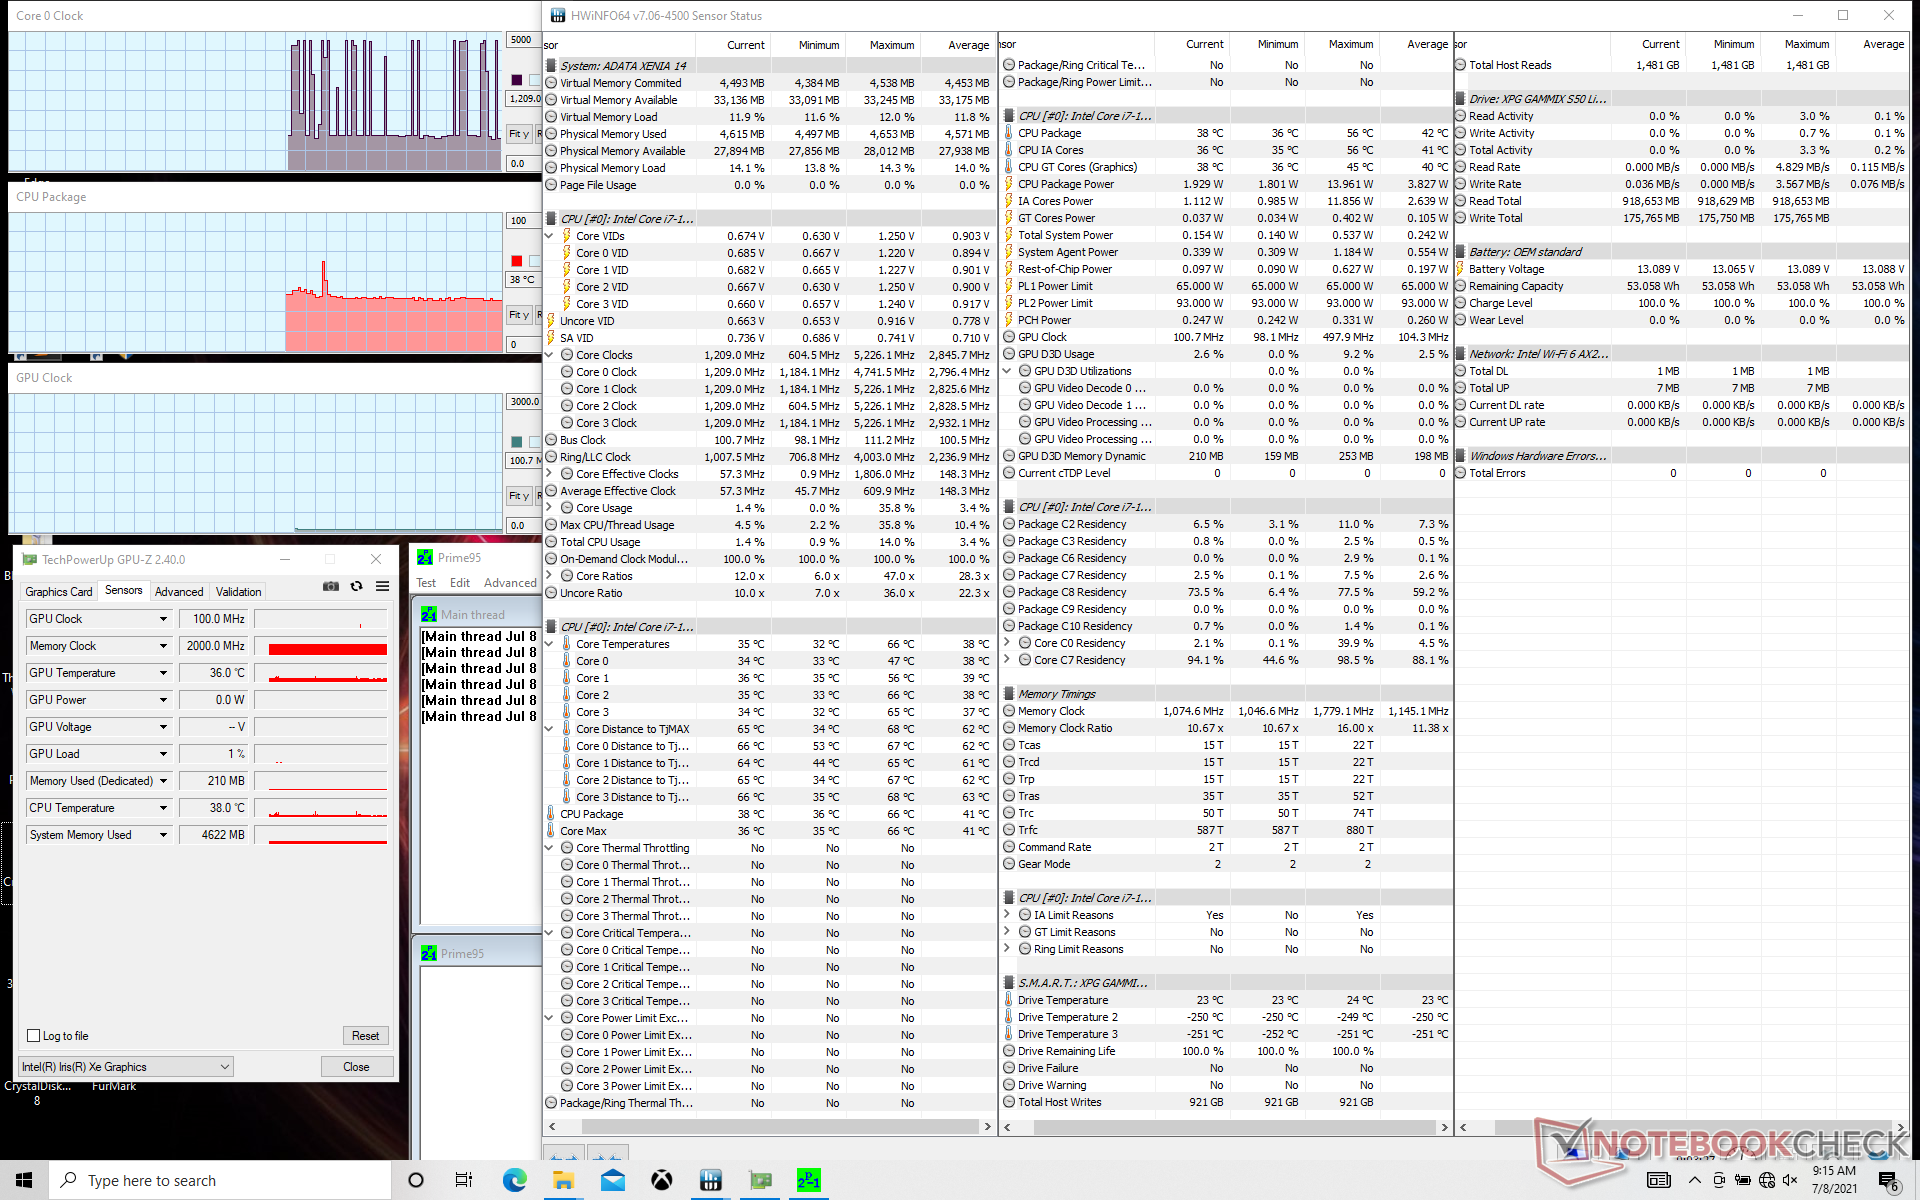Open the GPU-Z hamburger menu
Image resolution: width=1920 pixels, height=1200 pixels.
382,587
